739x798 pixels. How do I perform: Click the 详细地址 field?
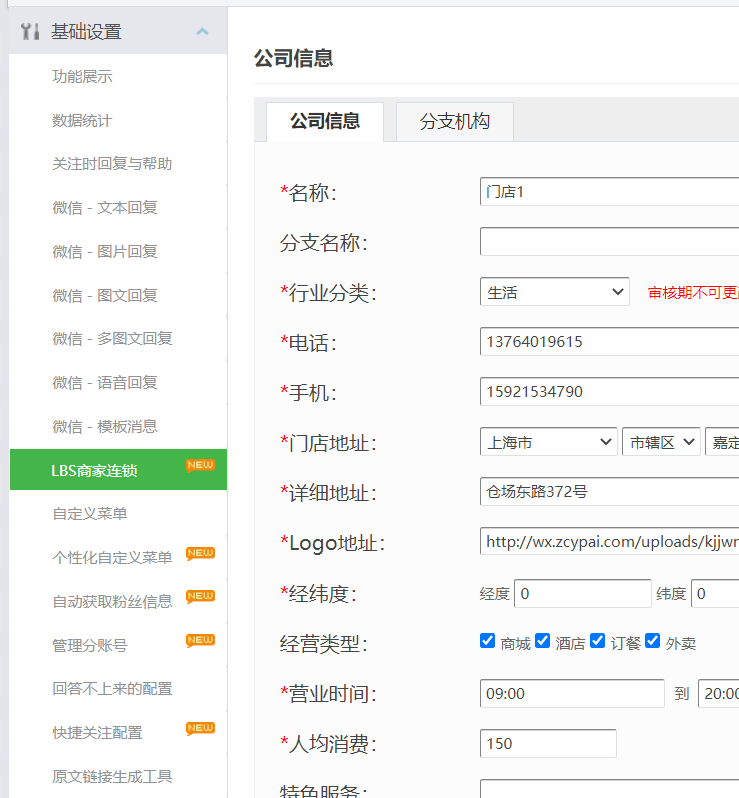609,491
